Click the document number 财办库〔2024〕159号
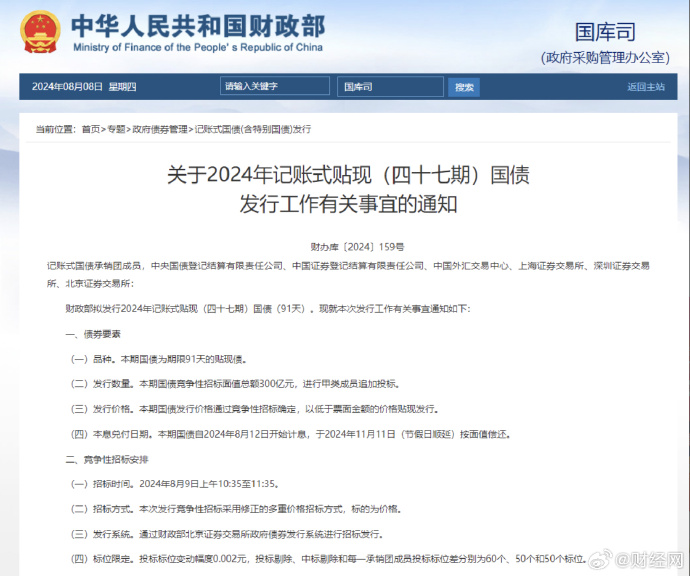The image size is (690, 576). [357, 247]
